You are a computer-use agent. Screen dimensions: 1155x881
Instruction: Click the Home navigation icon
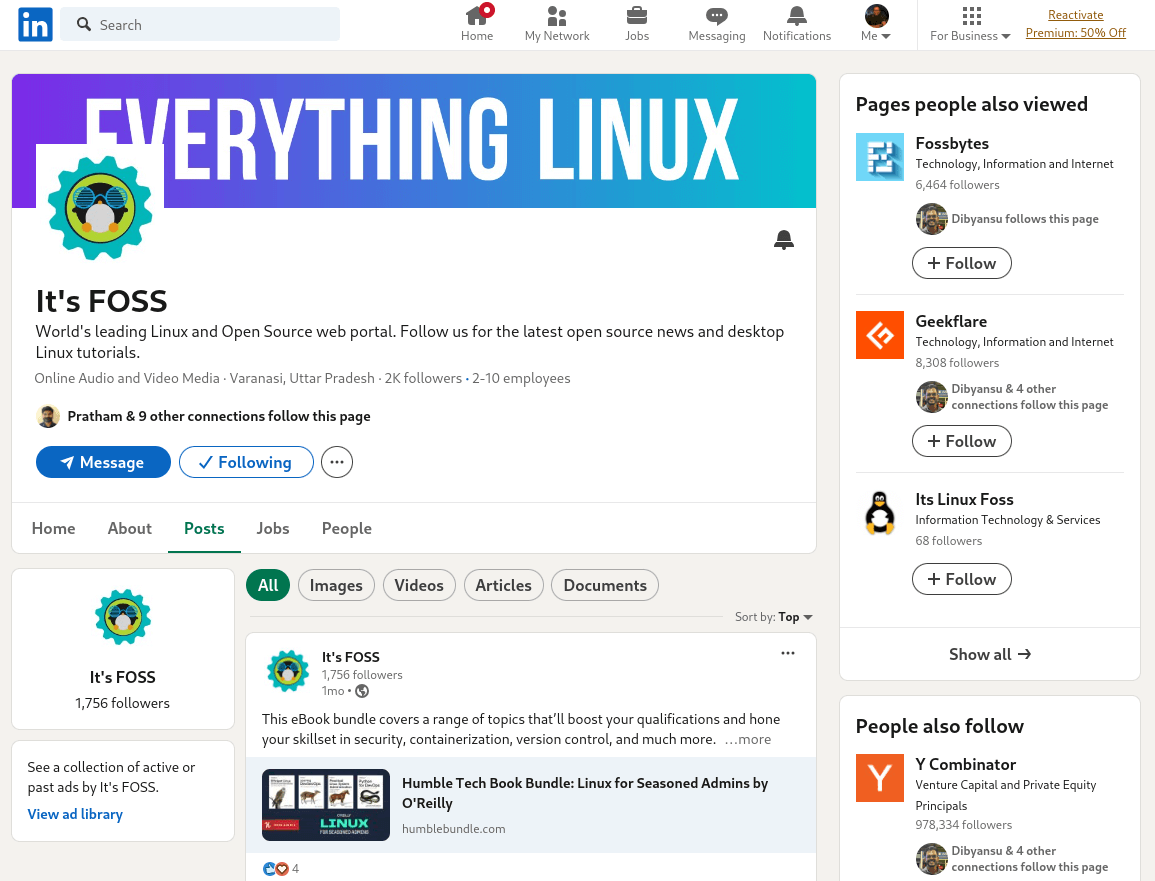point(477,22)
